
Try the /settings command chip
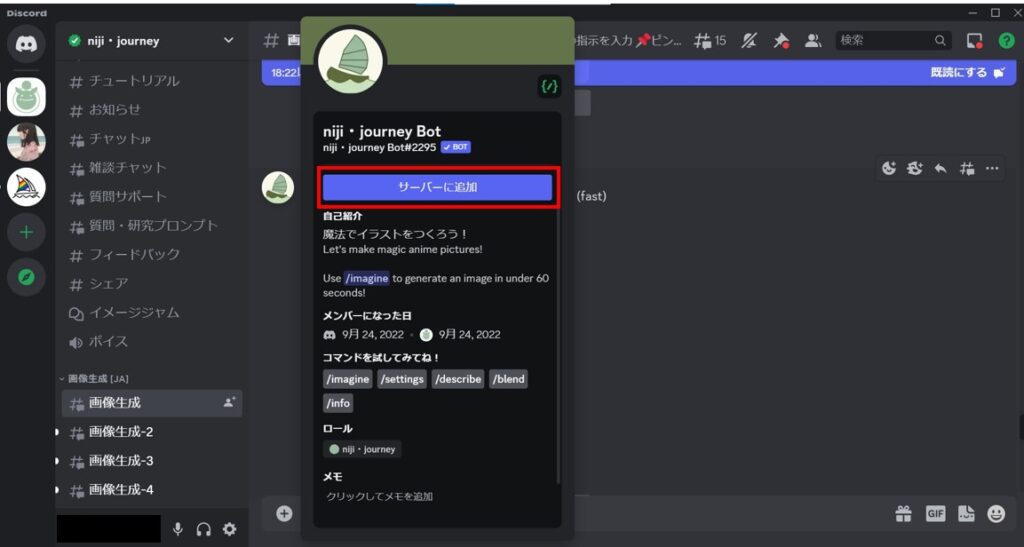click(x=402, y=379)
